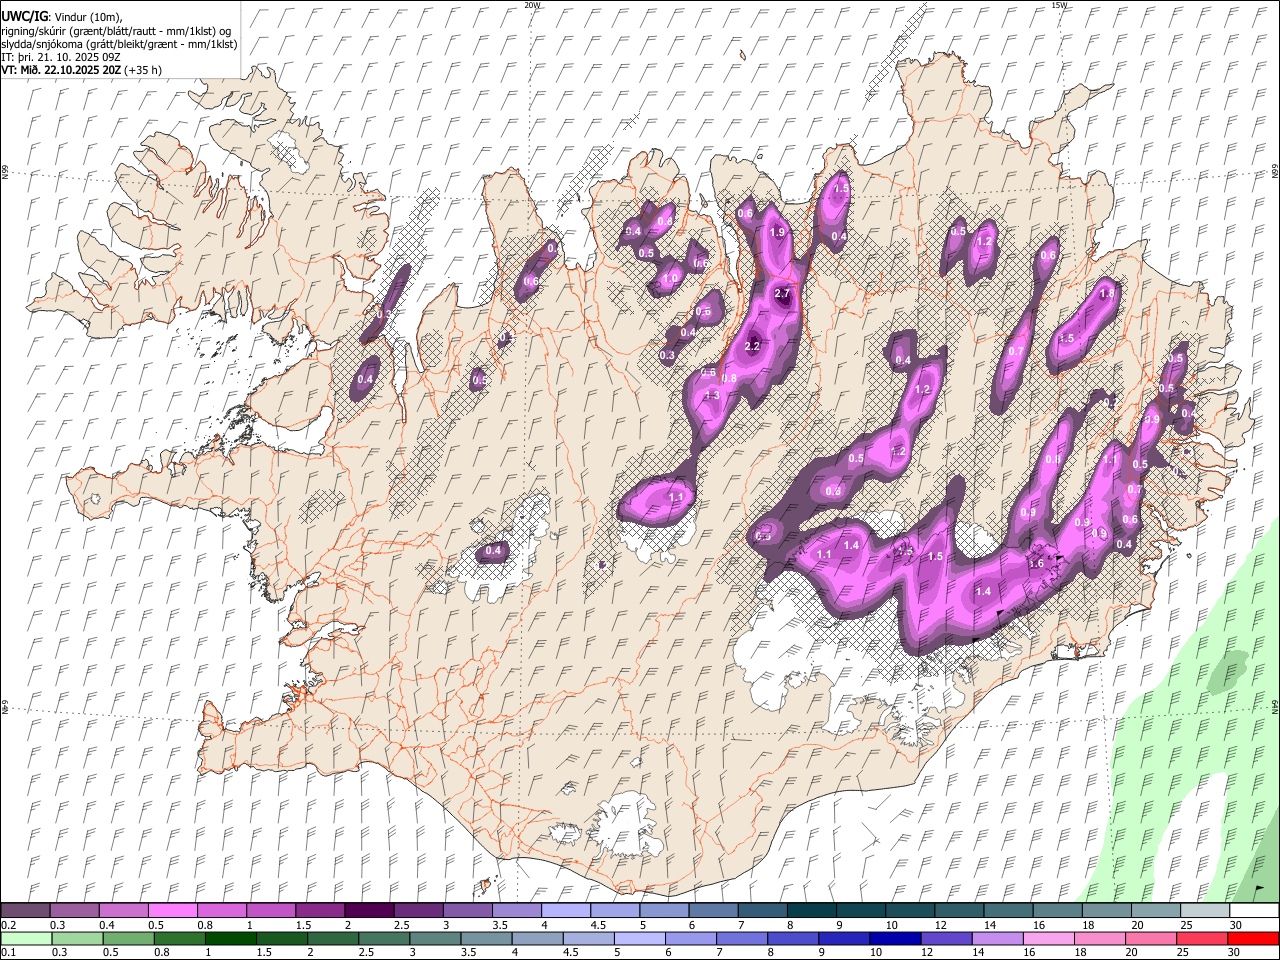Click the "0.1" rain legend label

click(x=9, y=953)
